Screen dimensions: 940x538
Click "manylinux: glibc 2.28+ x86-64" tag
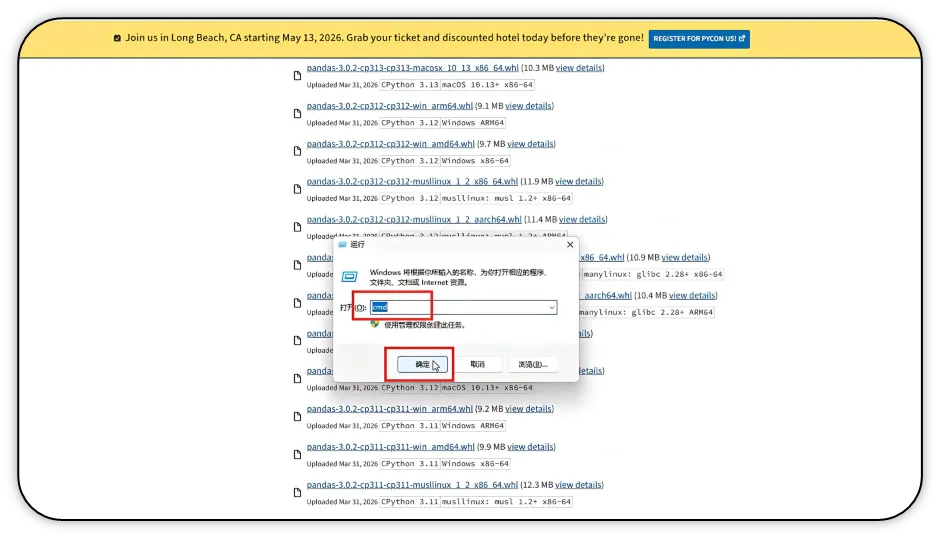[653, 274]
